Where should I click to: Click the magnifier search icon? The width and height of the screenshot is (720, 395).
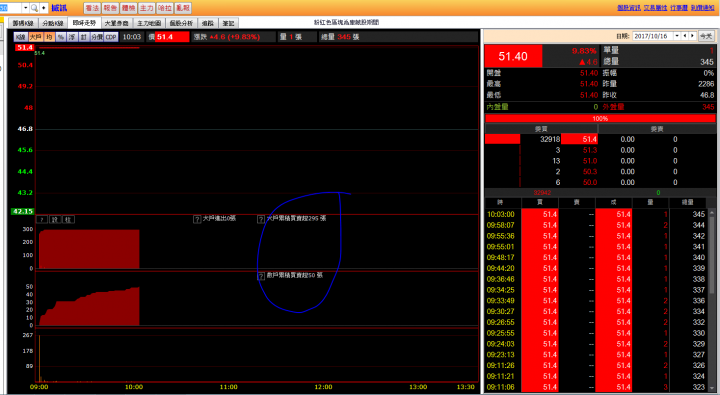(34, 8)
